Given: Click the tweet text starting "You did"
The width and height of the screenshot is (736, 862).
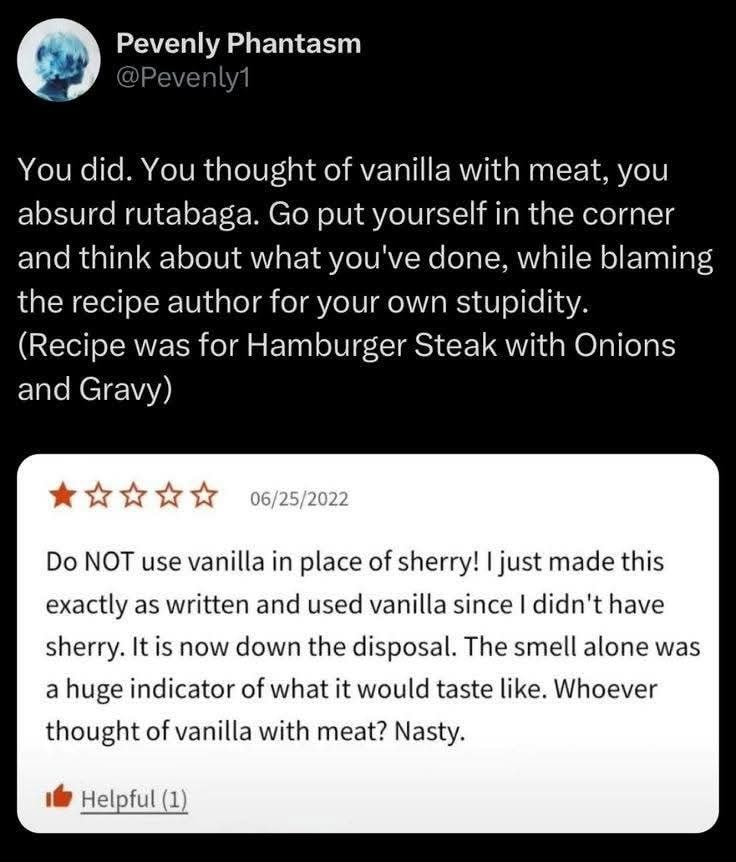Looking at the screenshot, I should [x=365, y=279].
